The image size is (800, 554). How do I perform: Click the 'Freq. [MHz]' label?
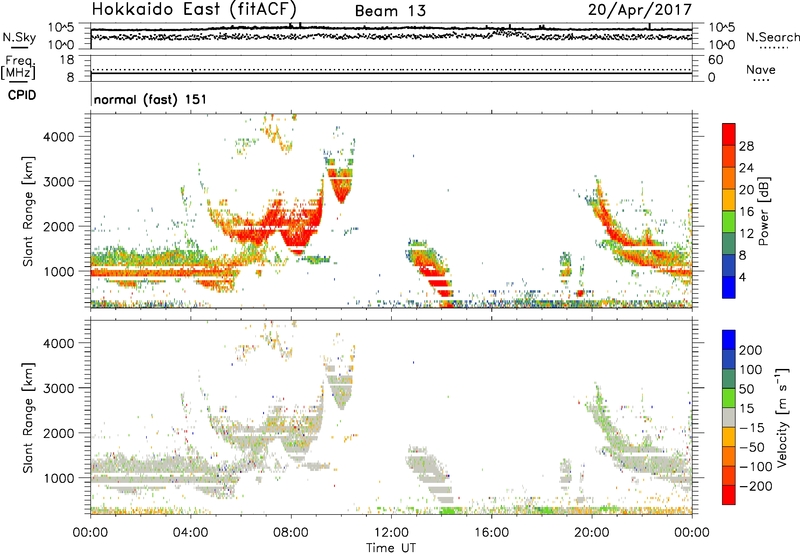(19, 68)
